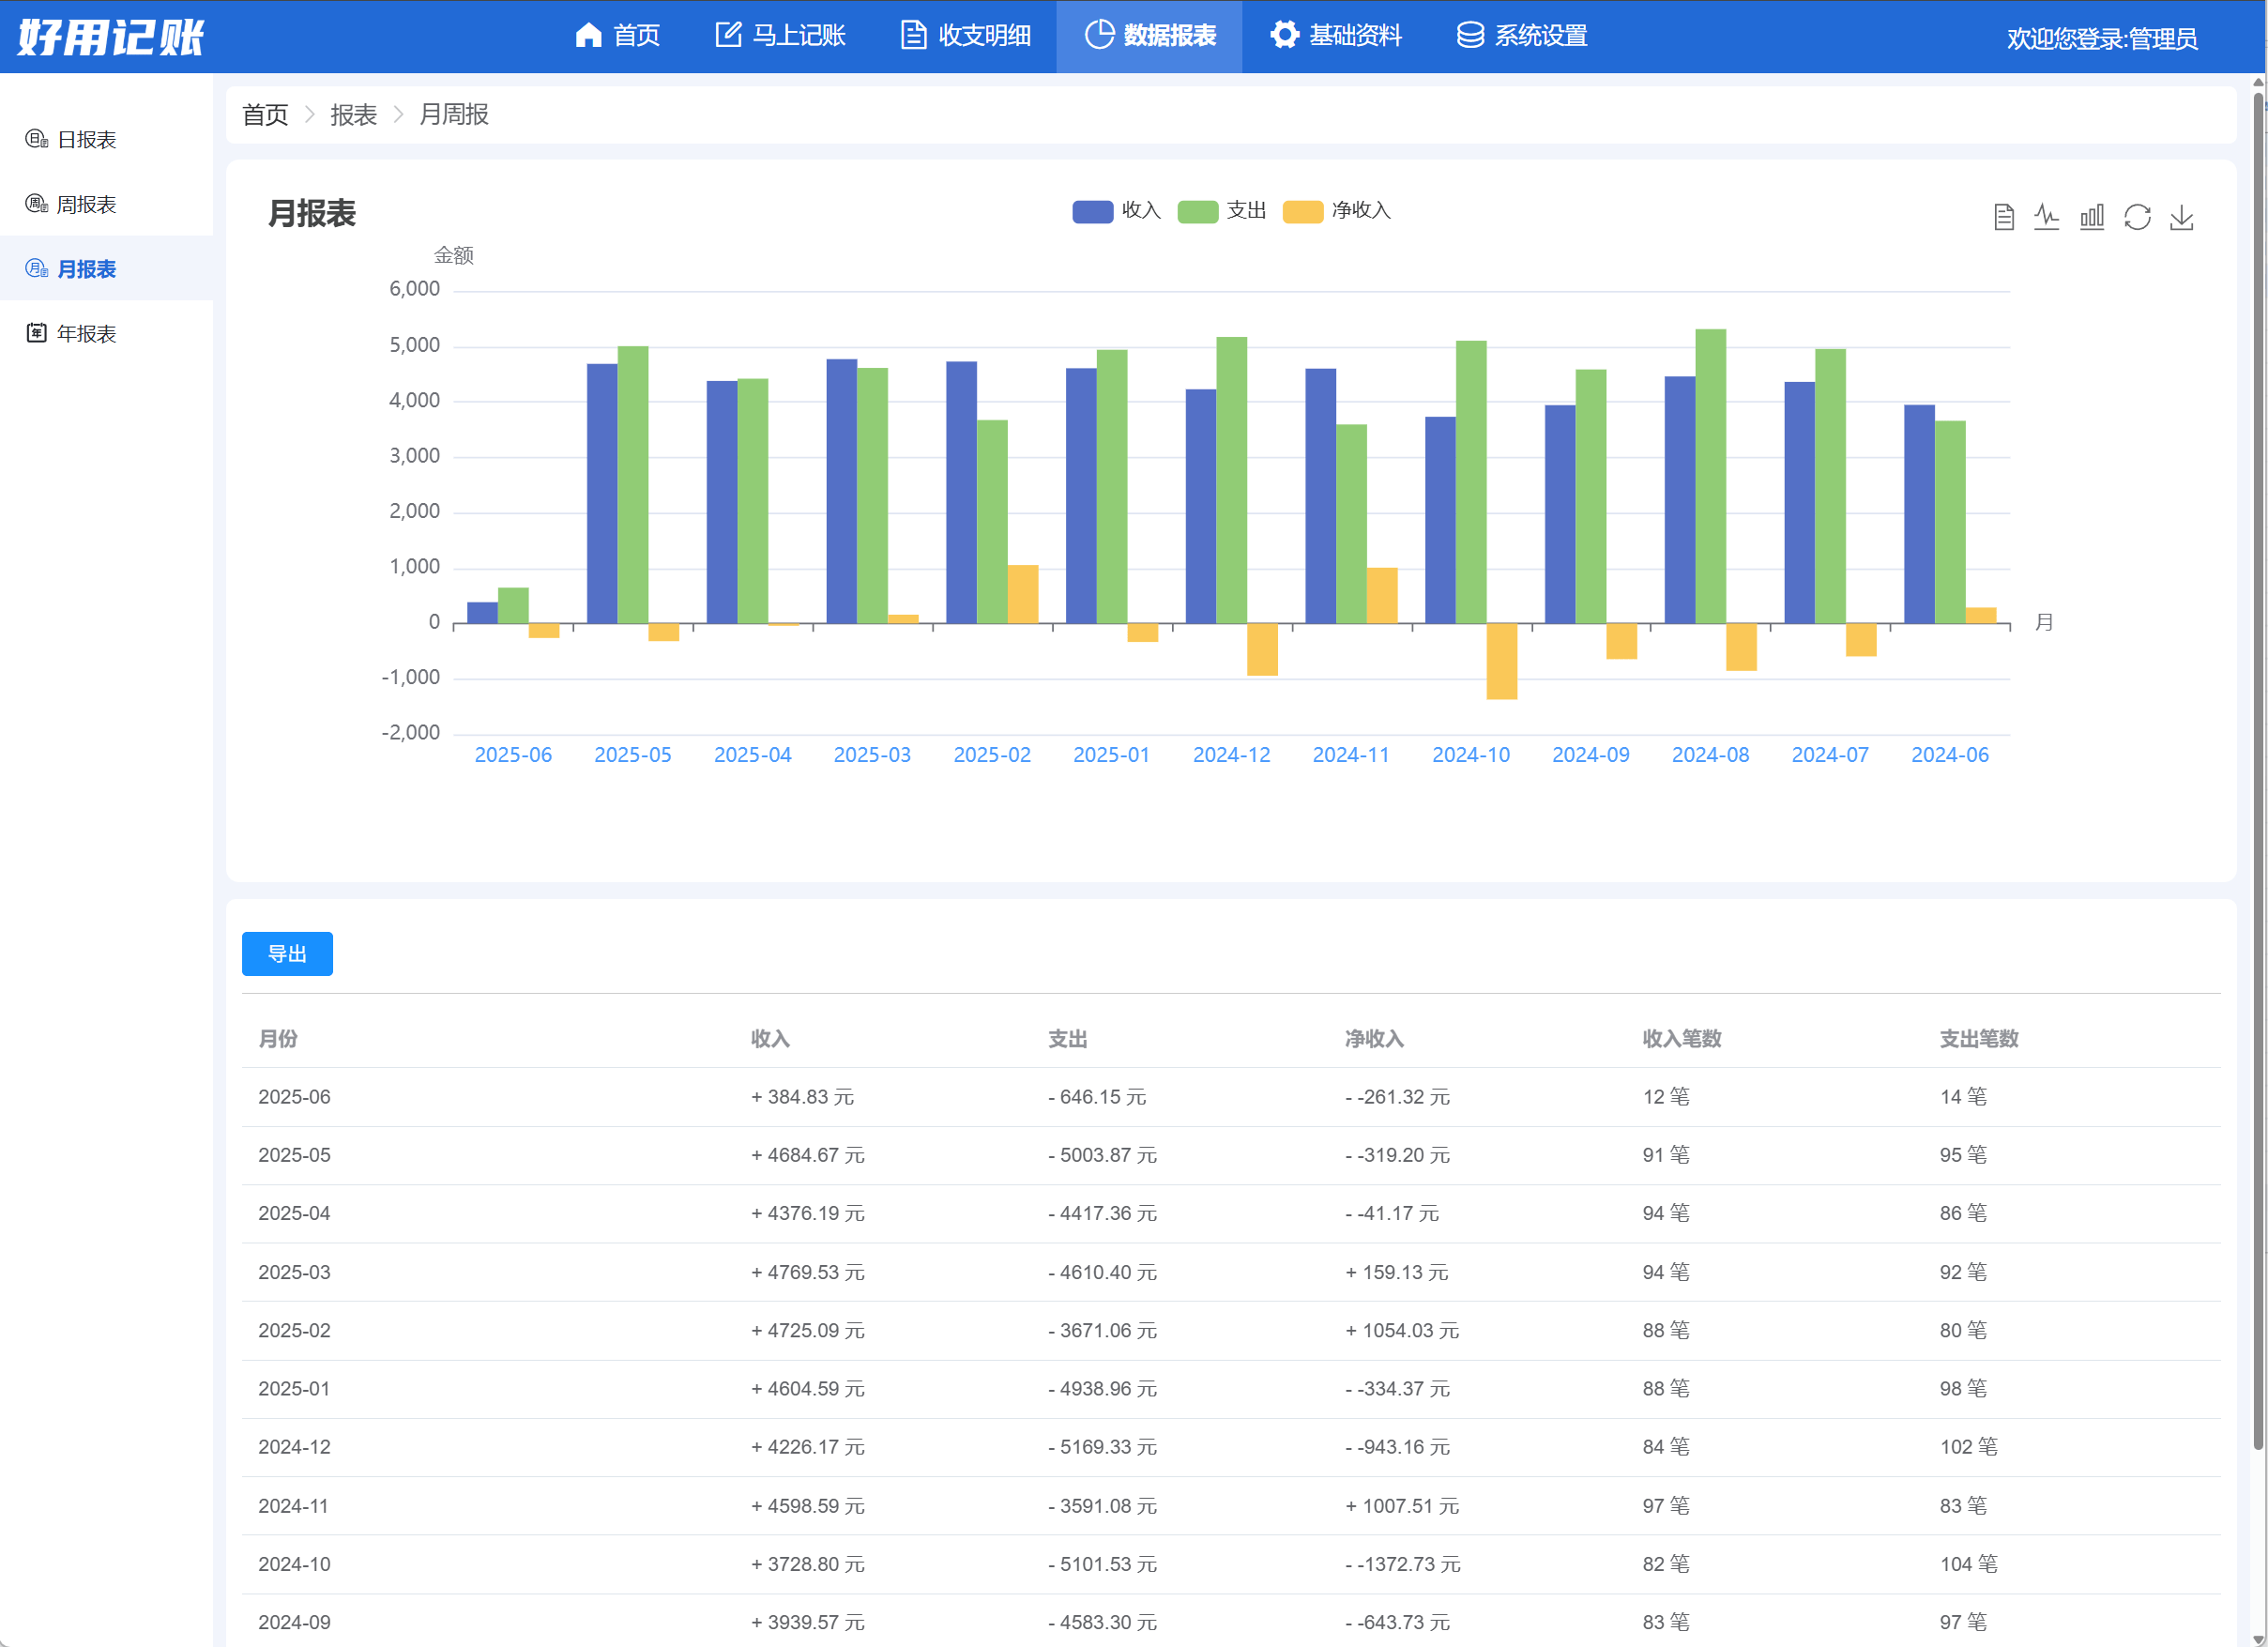The image size is (2268, 1647).
Task: Open the 系统设置 menu
Action: (1522, 36)
